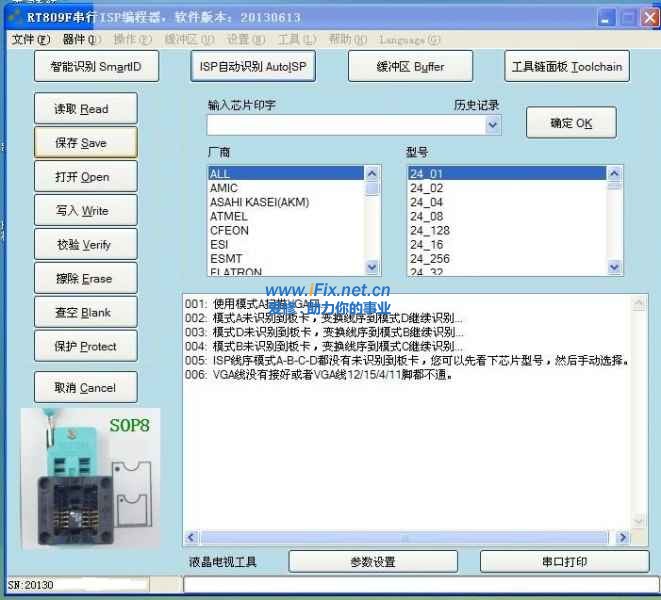This screenshot has width=661, height=600.
Task: Select ESI in the manufacturer list
Action: (286, 244)
